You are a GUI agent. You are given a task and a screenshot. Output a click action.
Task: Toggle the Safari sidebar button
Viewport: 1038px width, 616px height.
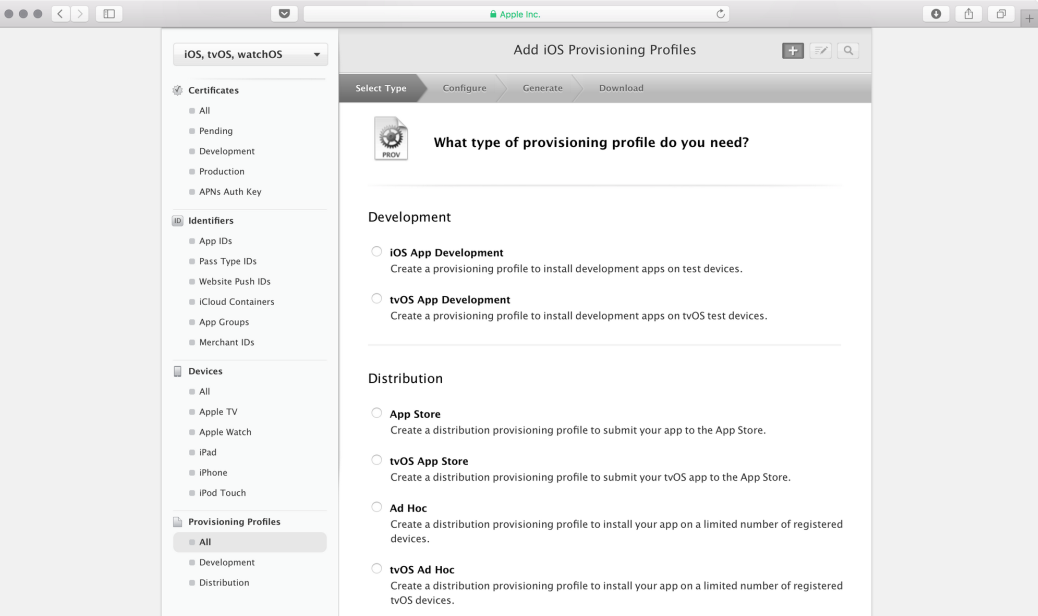click(x=109, y=13)
